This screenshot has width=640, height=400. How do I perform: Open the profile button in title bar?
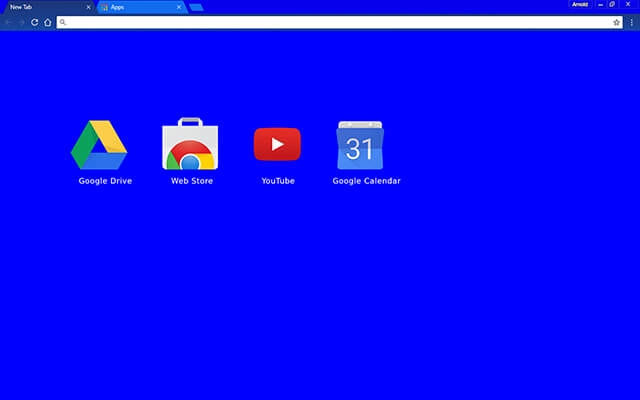(580, 4)
